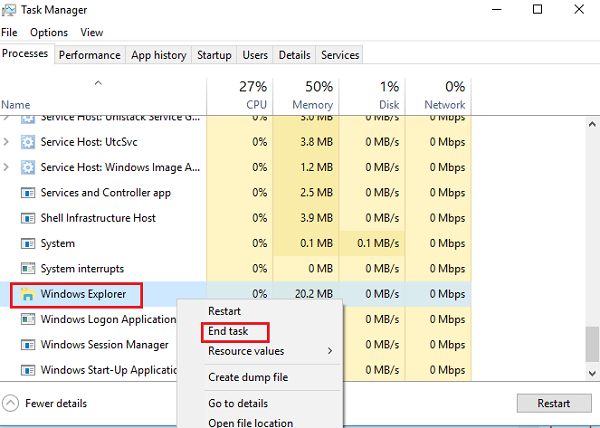Screen dimensions: 600x428
Task: Collapse view using Fewer details arrow icon
Action: pos(10,403)
